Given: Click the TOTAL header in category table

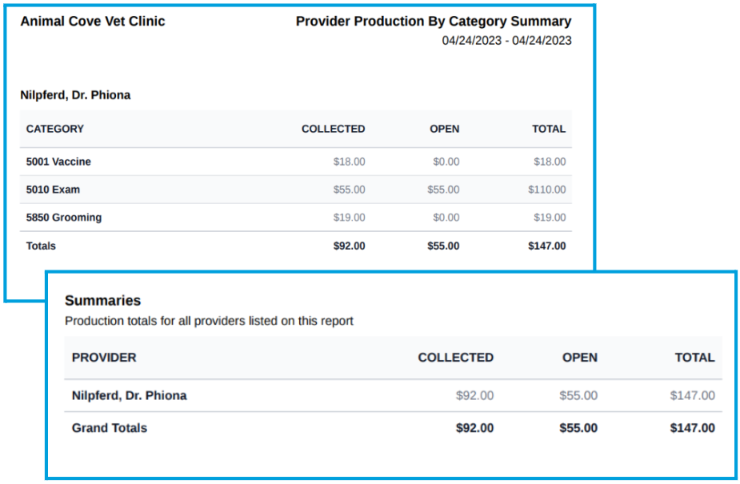Looking at the screenshot, I should pyautogui.click(x=549, y=129).
